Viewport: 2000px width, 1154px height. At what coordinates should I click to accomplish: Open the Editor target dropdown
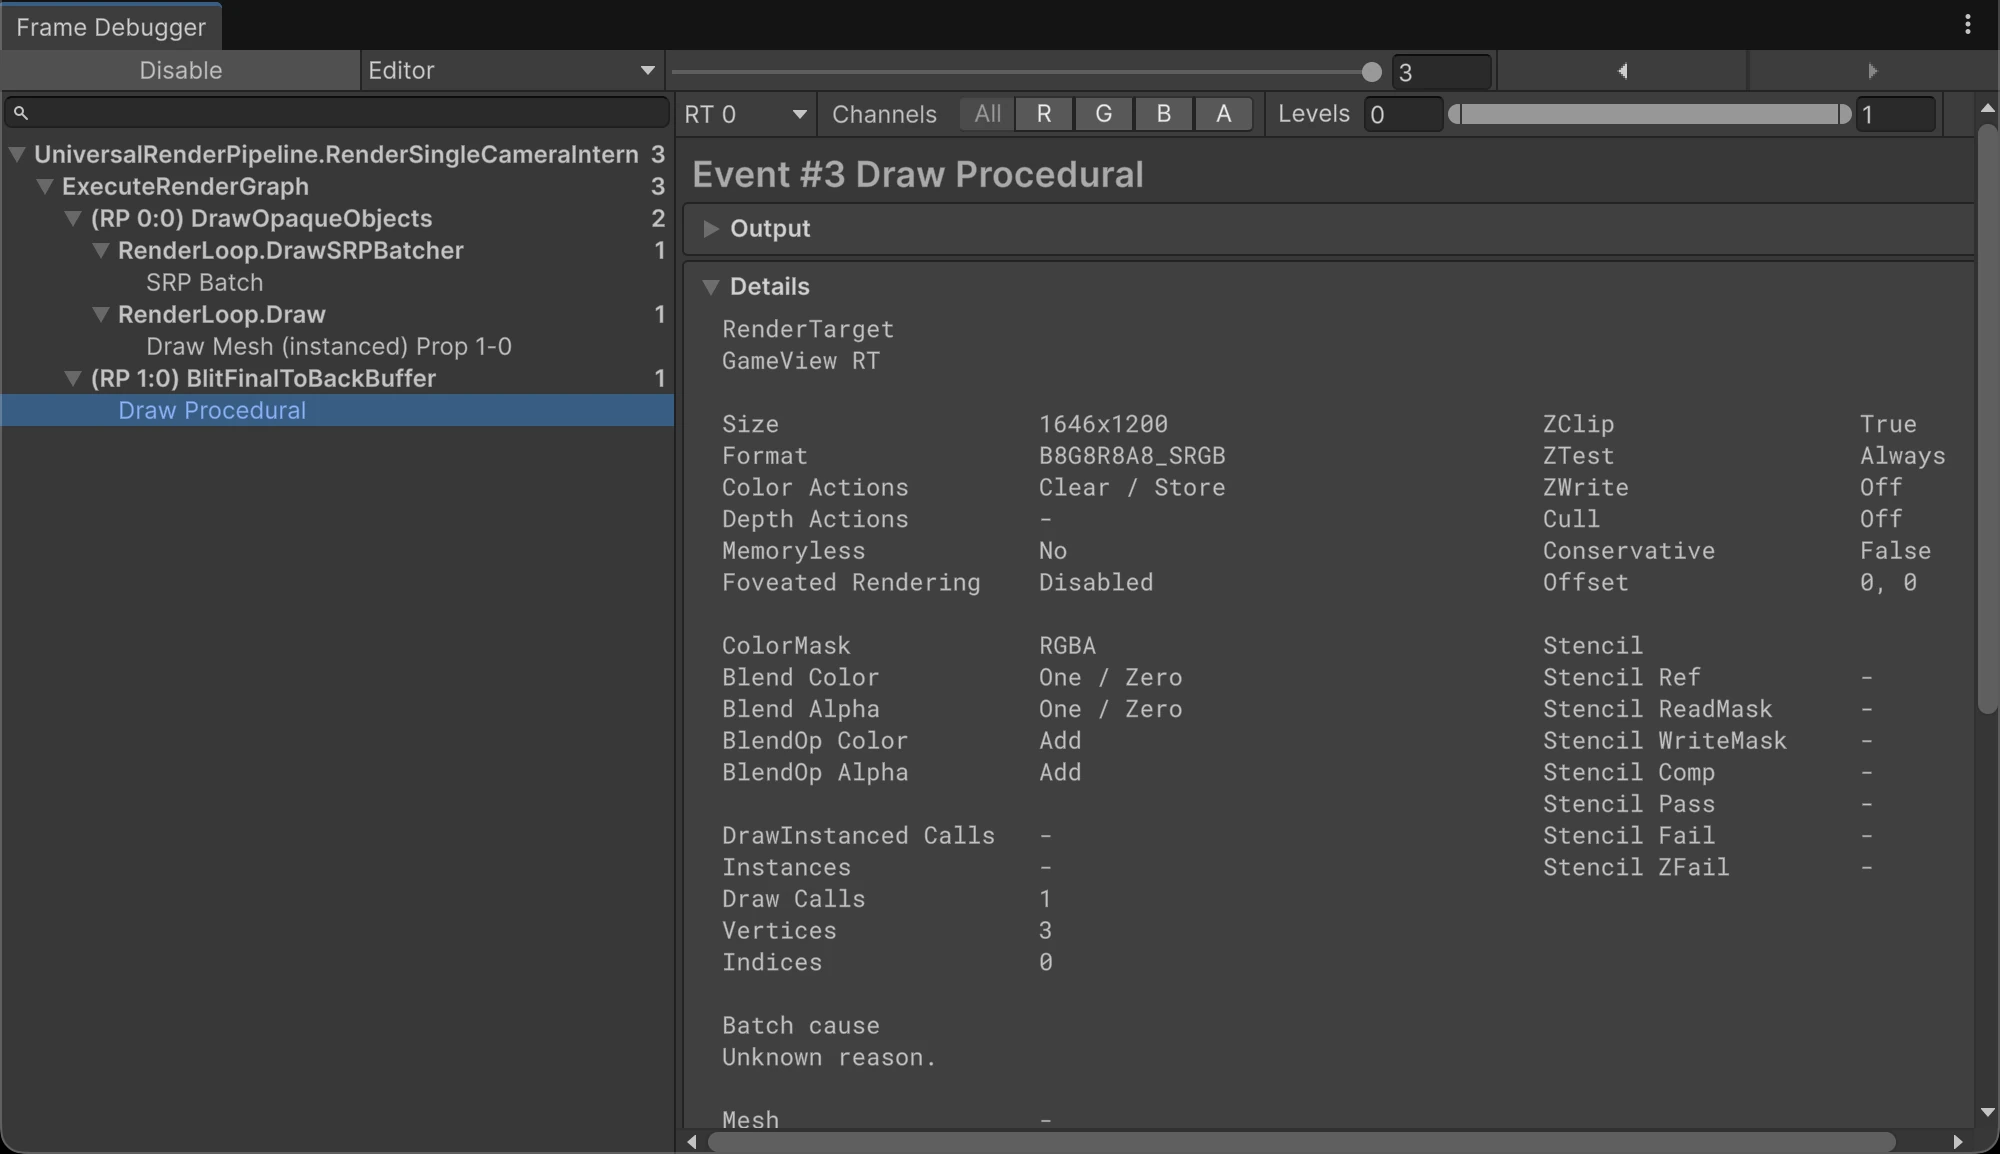[x=512, y=71]
